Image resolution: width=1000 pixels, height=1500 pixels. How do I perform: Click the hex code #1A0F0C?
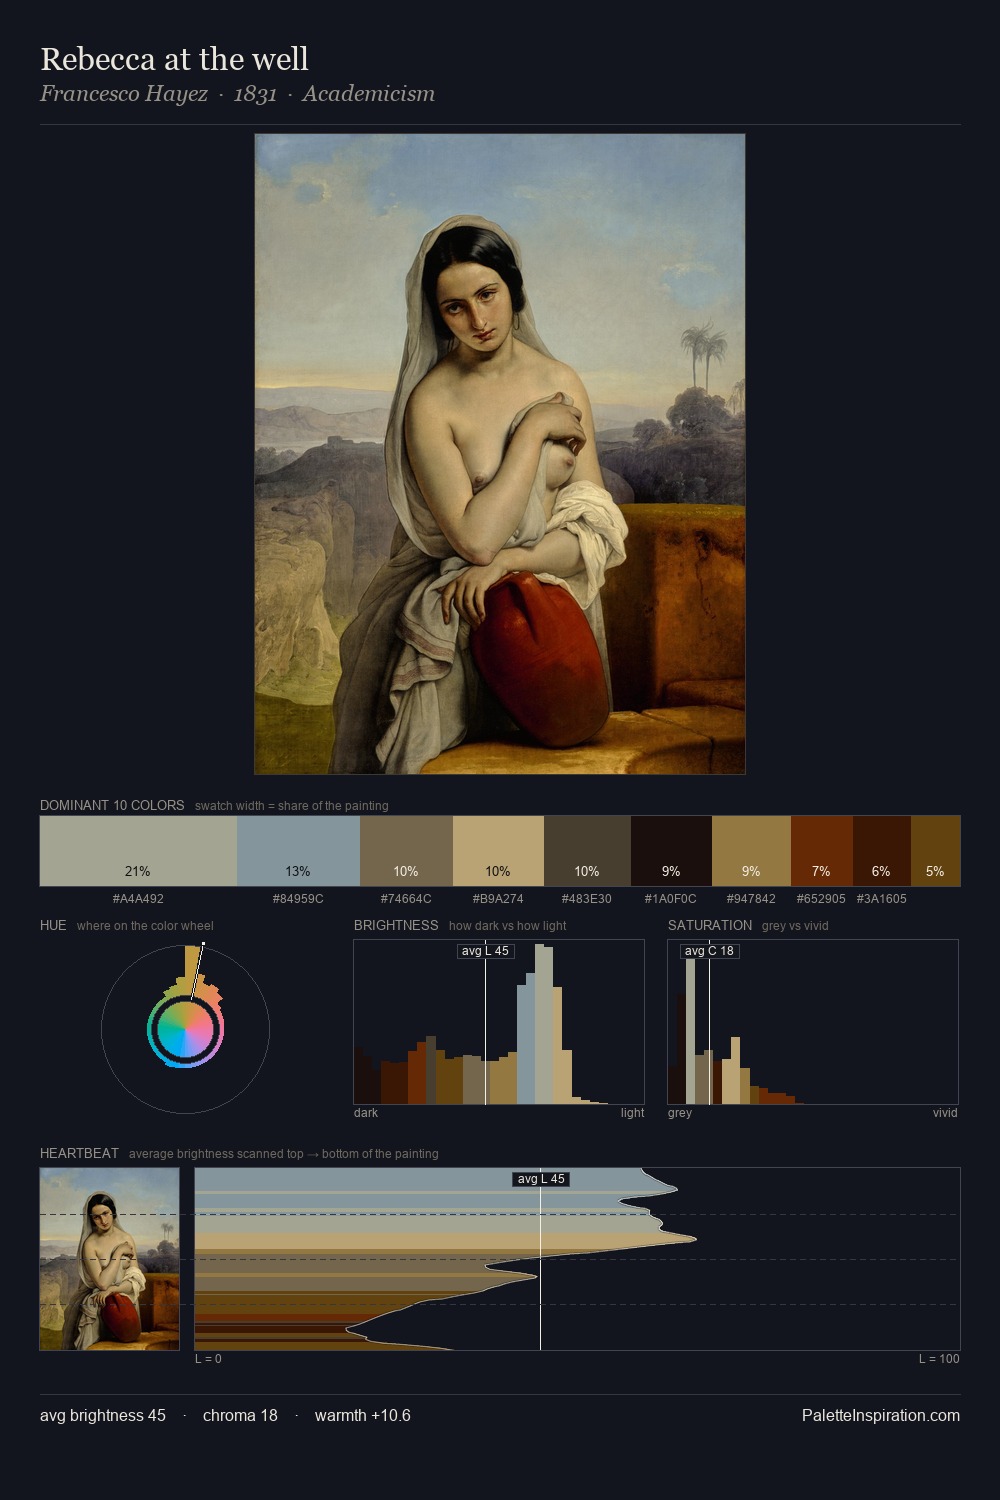(x=671, y=899)
